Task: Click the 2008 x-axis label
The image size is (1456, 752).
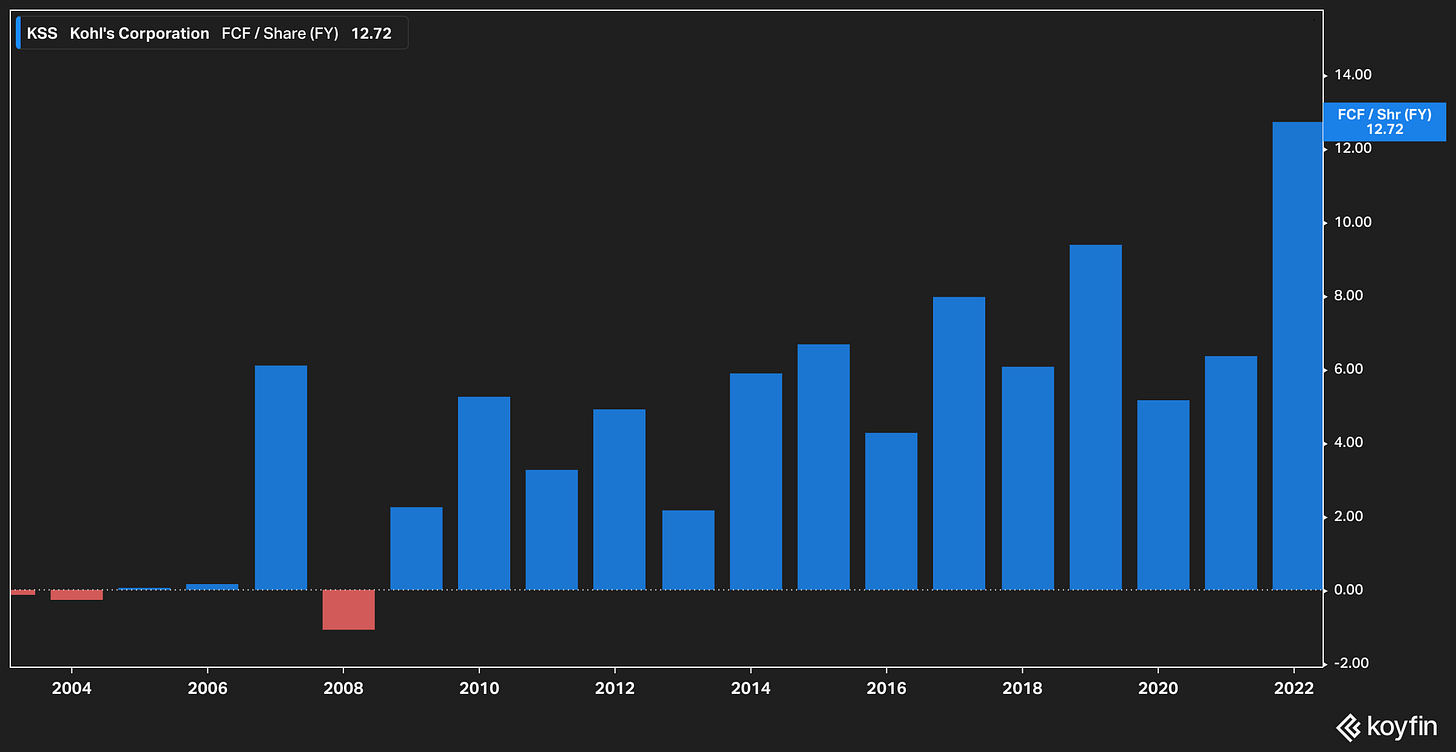Action: click(342, 689)
